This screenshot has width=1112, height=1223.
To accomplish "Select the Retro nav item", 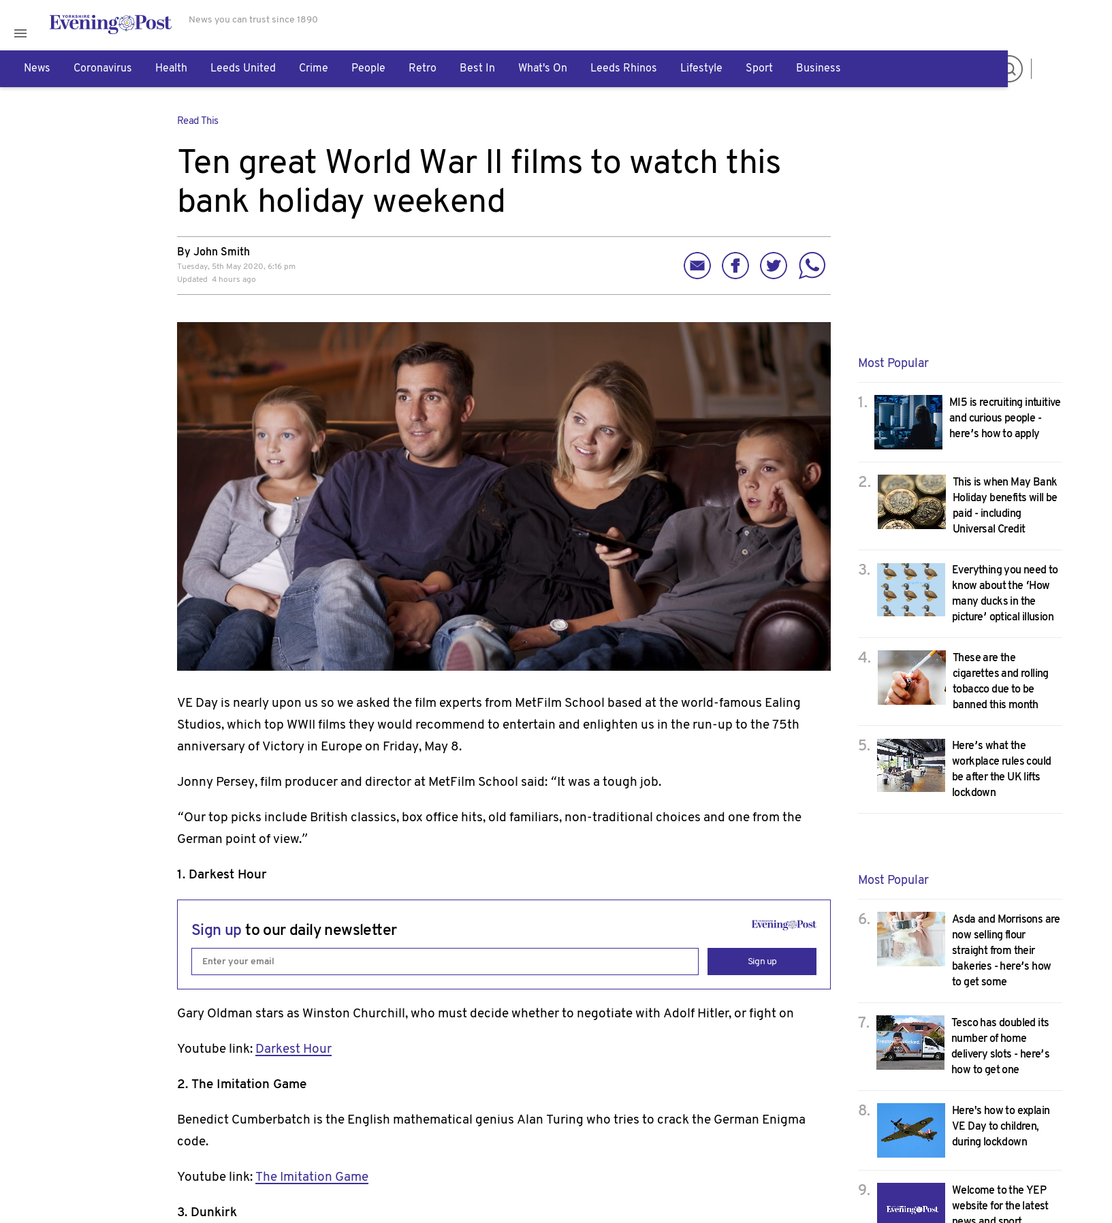I will point(422,68).
